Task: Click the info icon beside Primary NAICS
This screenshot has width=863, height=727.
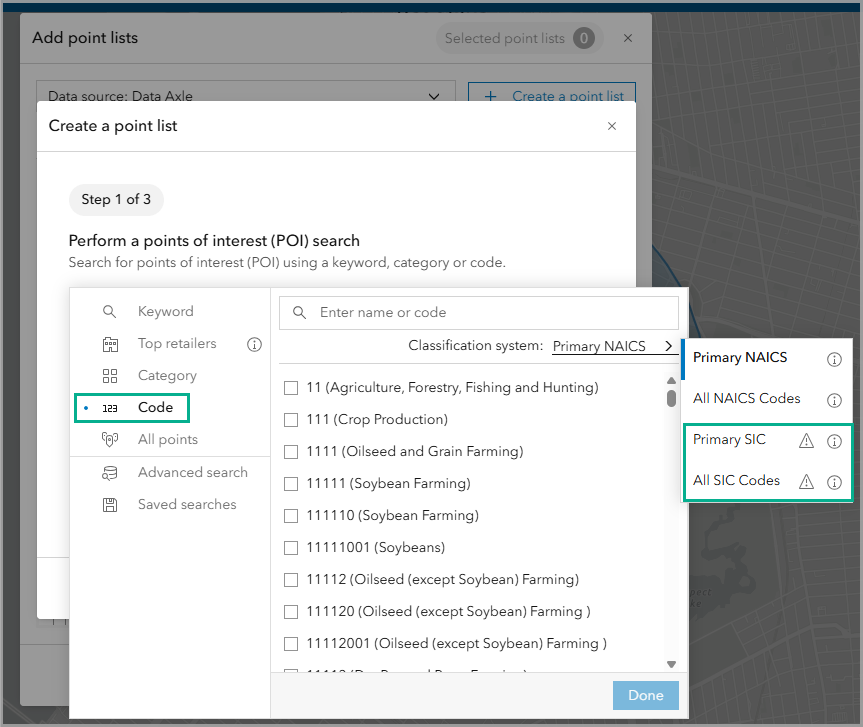Action: tap(834, 359)
